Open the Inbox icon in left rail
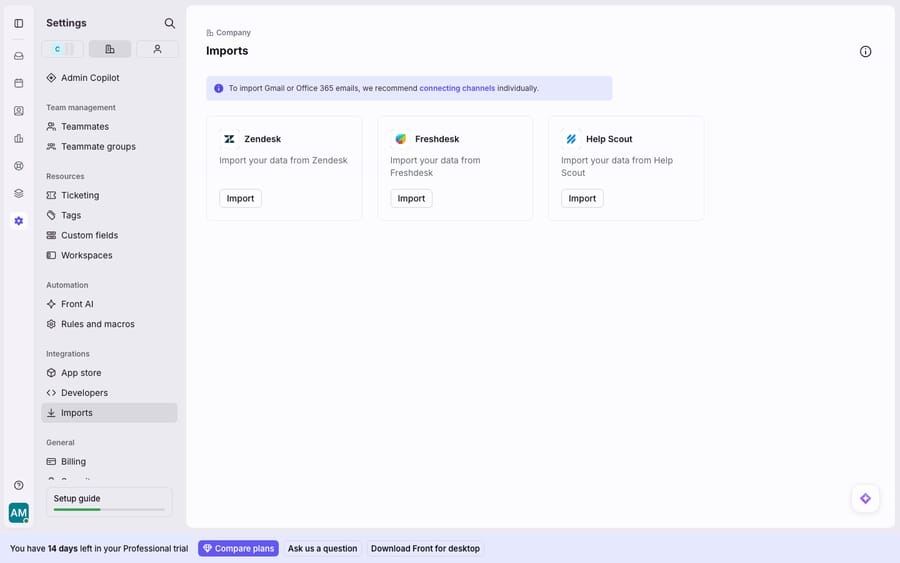The width and height of the screenshot is (900, 563). tap(19, 56)
